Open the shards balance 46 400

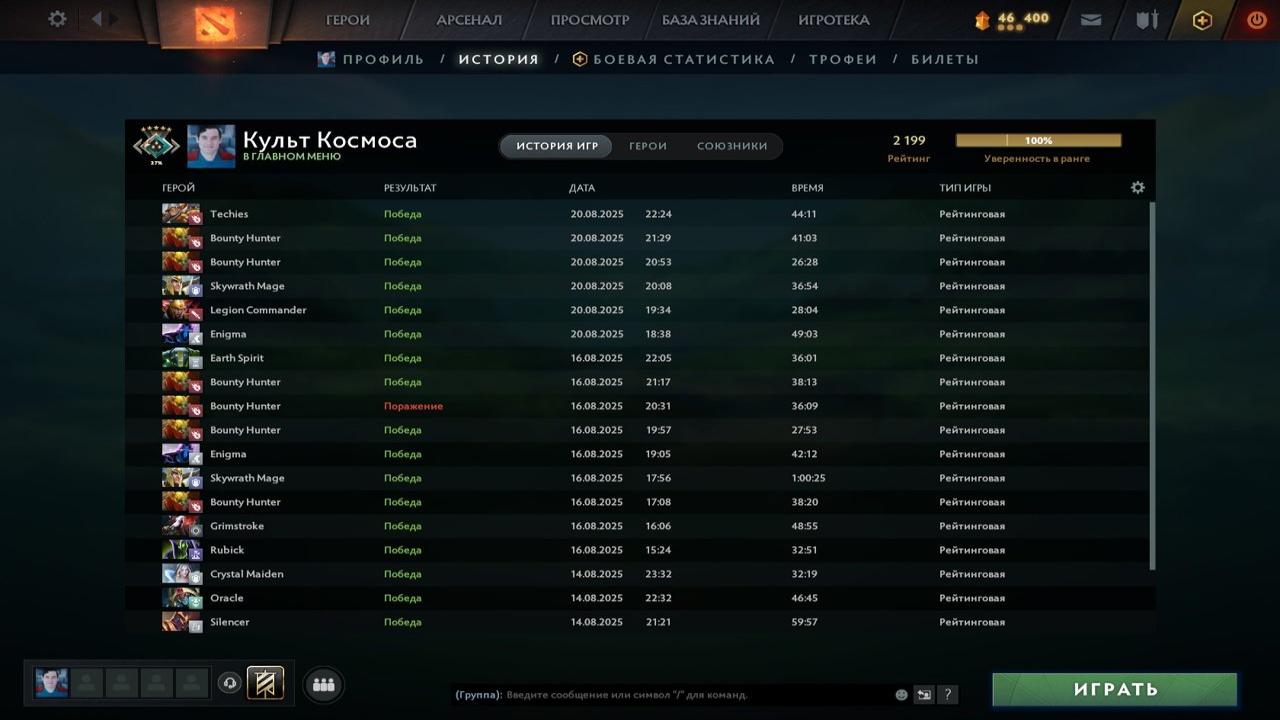click(x=1012, y=19)
